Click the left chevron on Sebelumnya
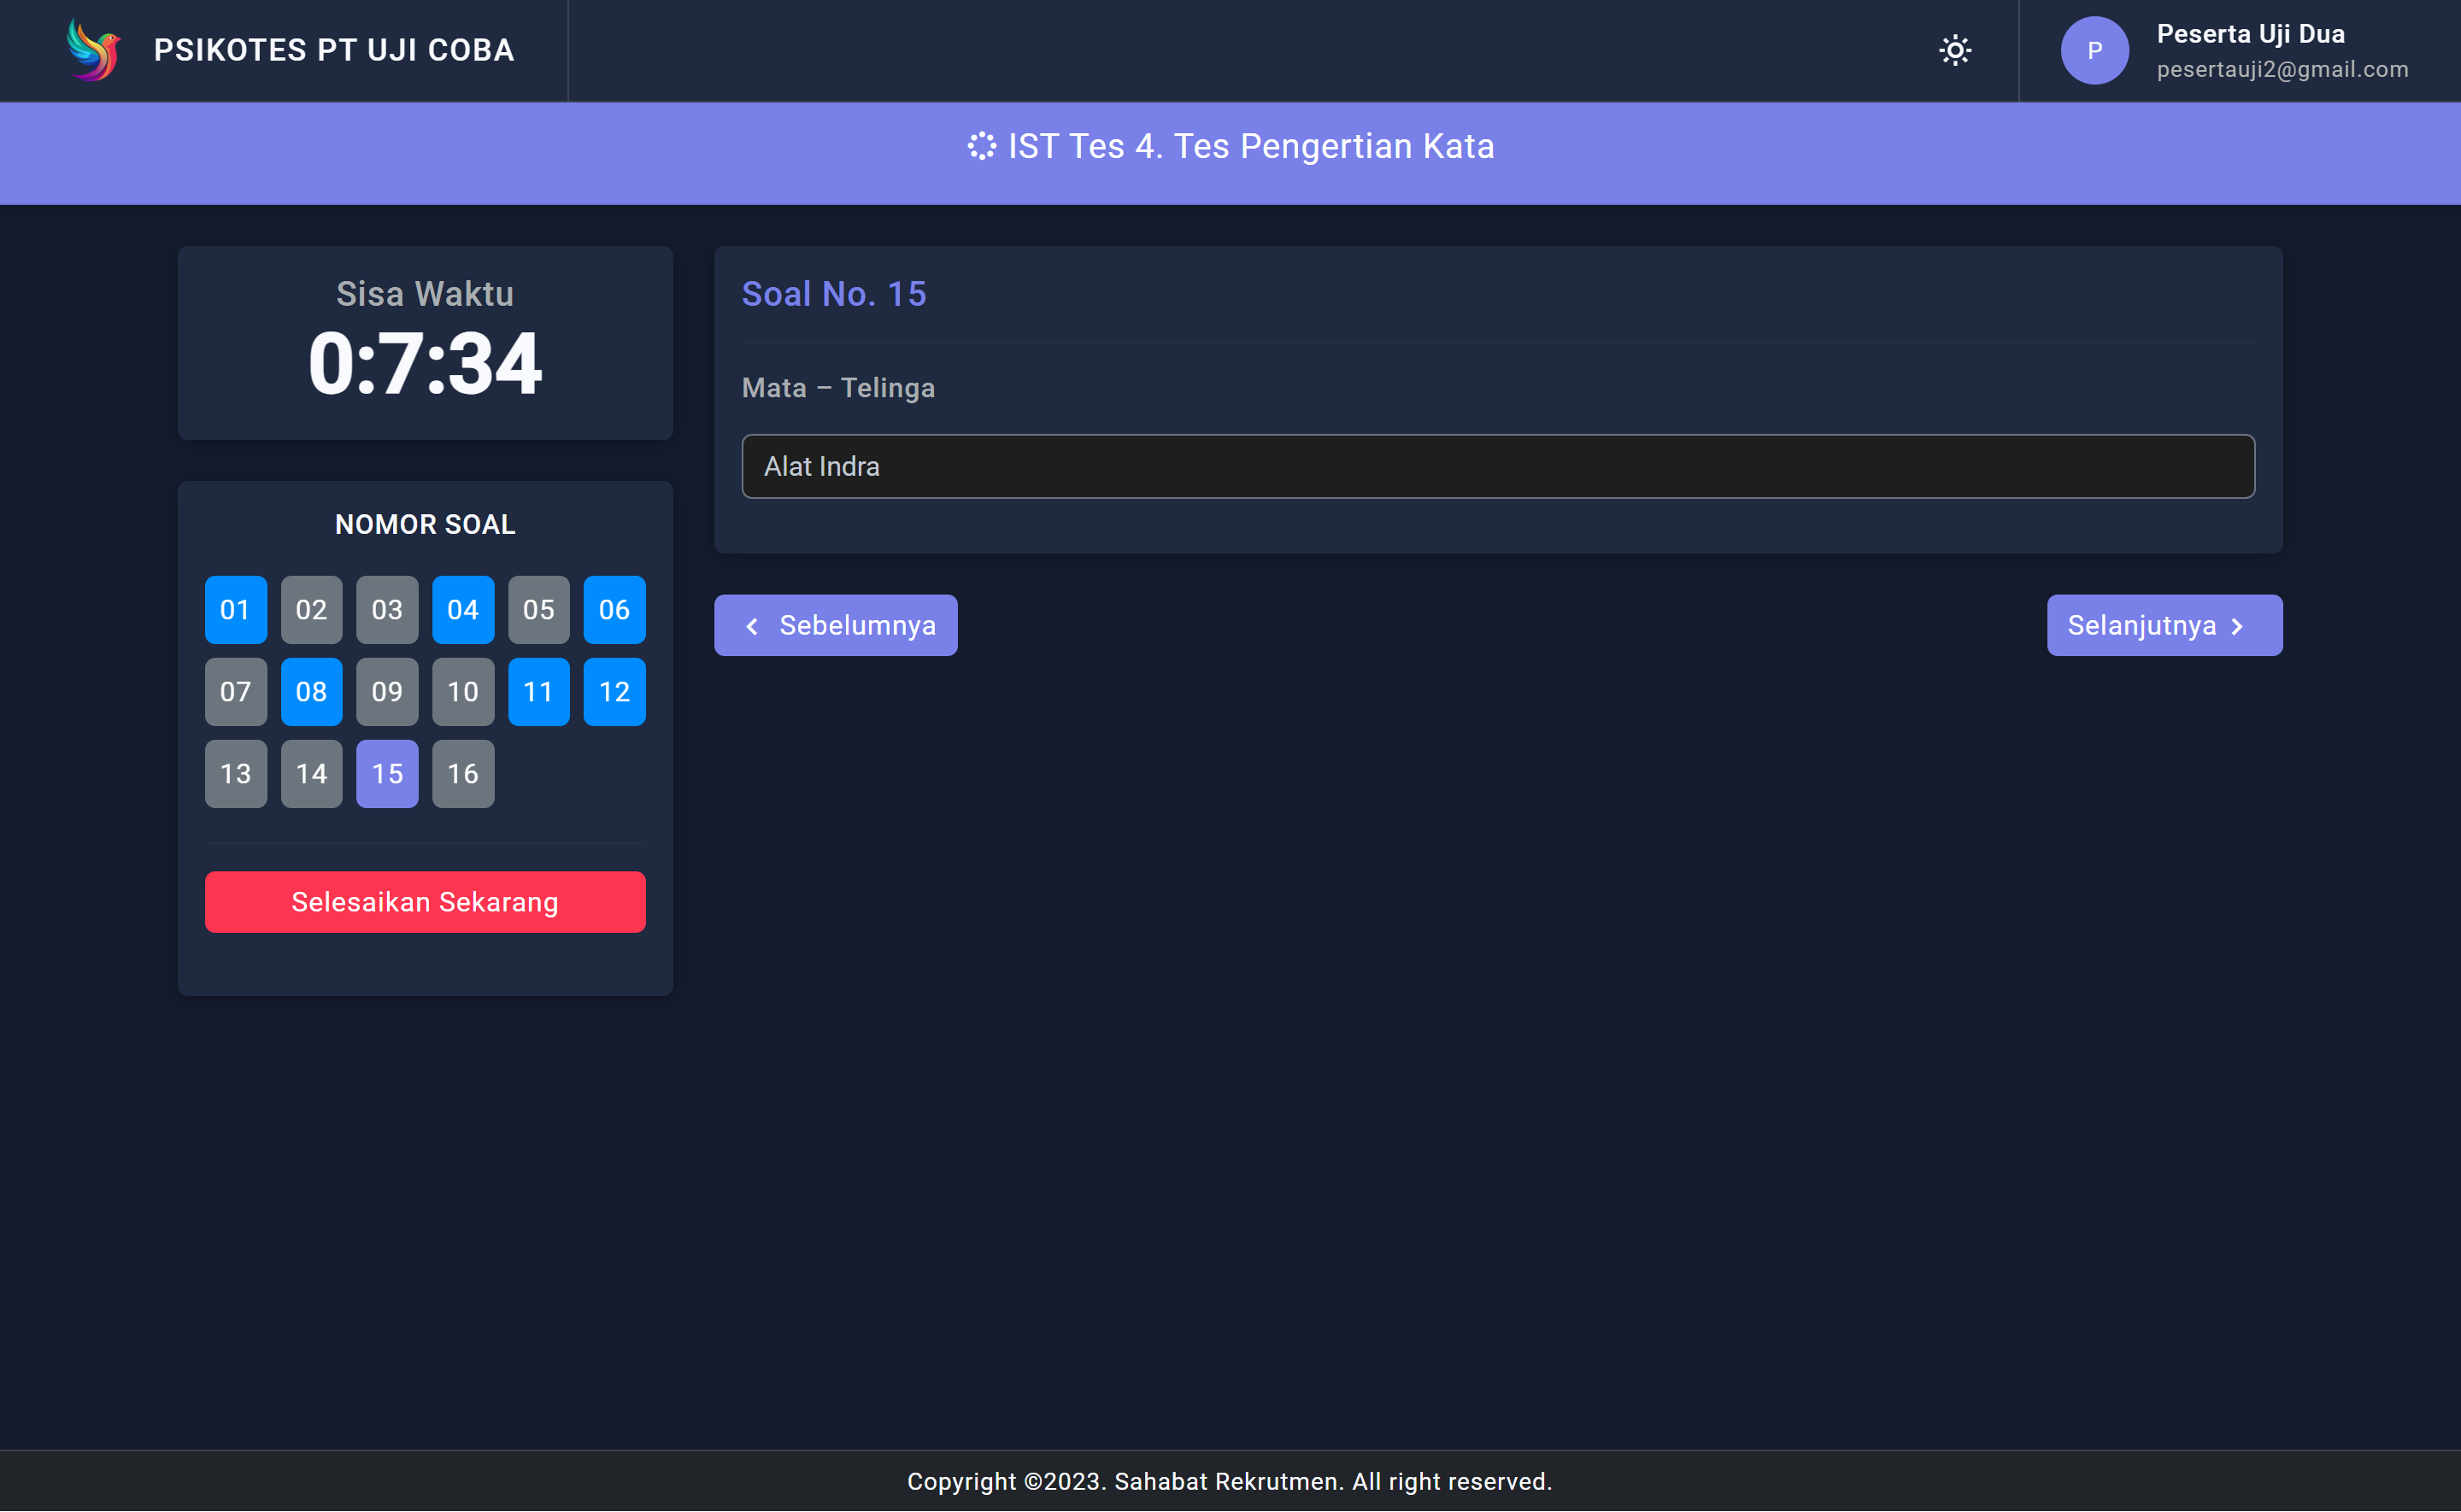Image resolution: width=2461 pixels, height=1512 pixels. 753,626
